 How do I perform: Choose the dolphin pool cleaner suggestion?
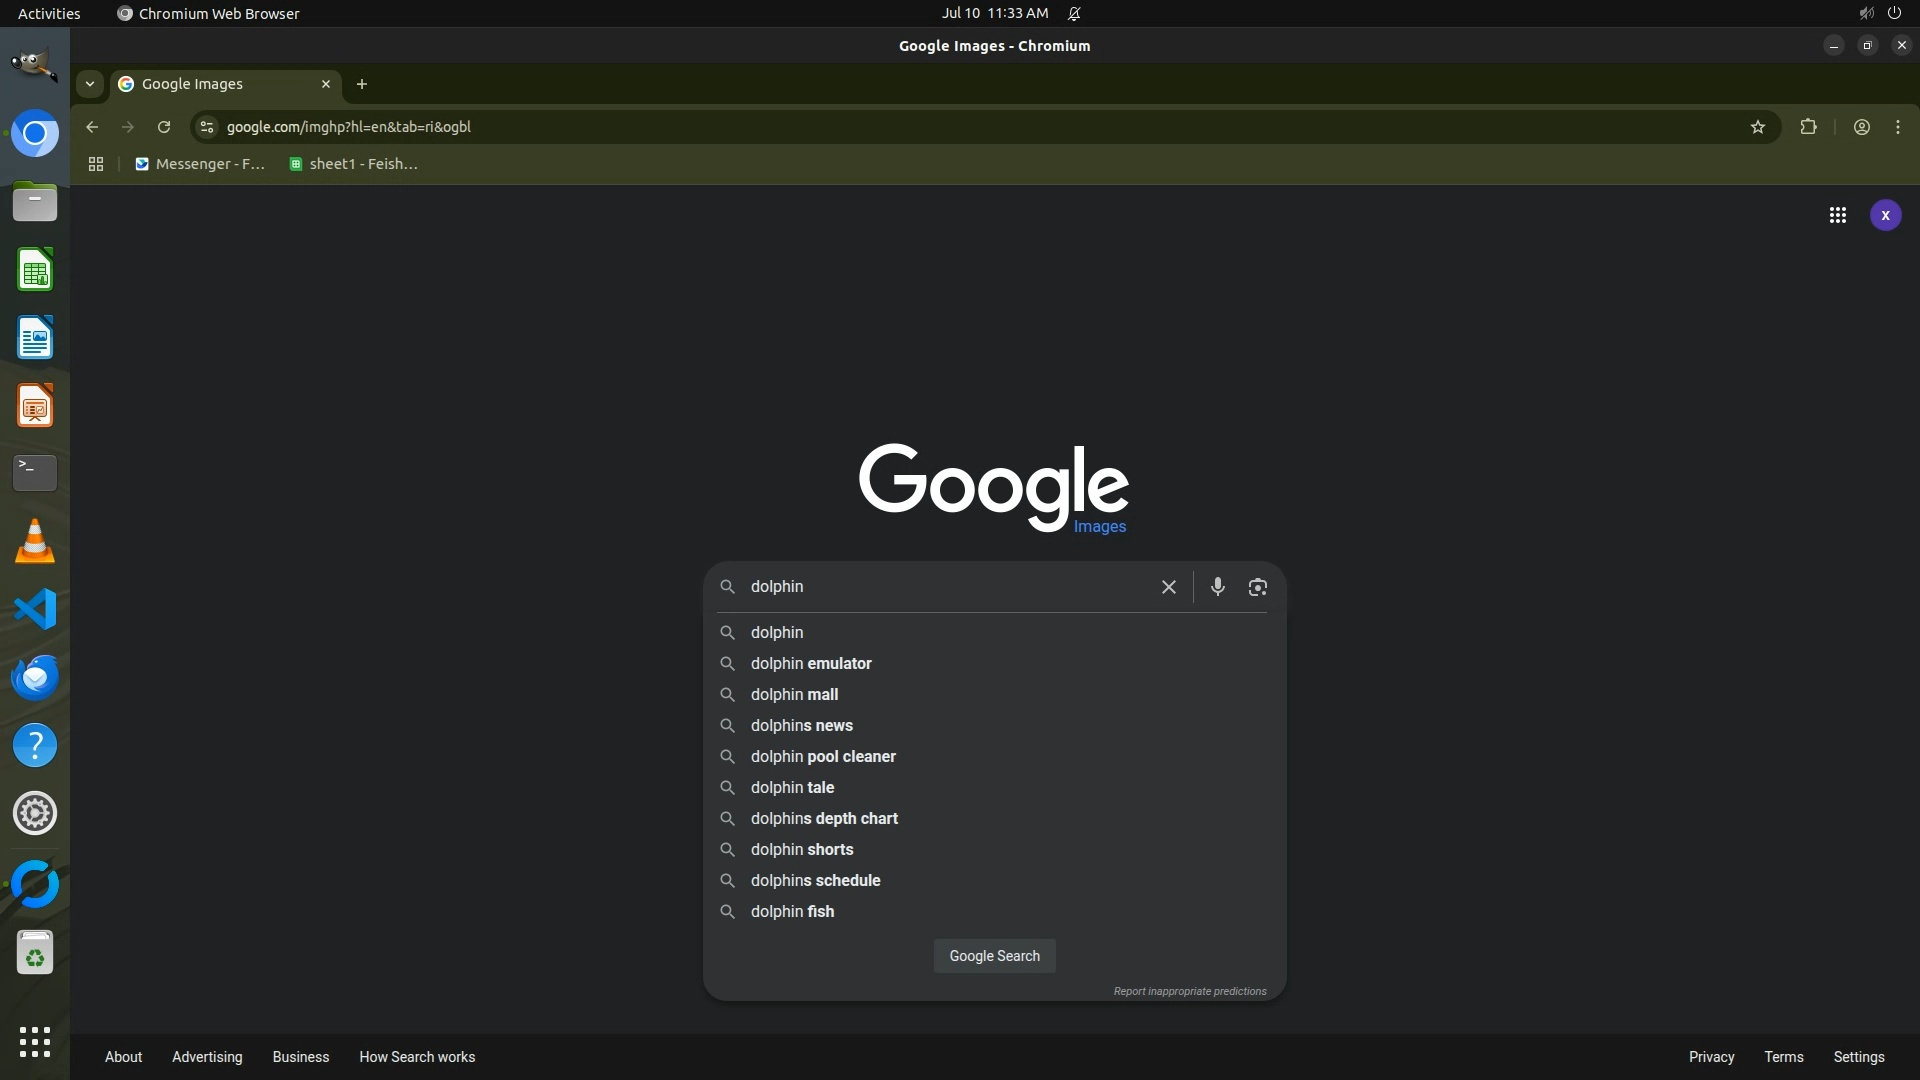click(x=823, y=756)
